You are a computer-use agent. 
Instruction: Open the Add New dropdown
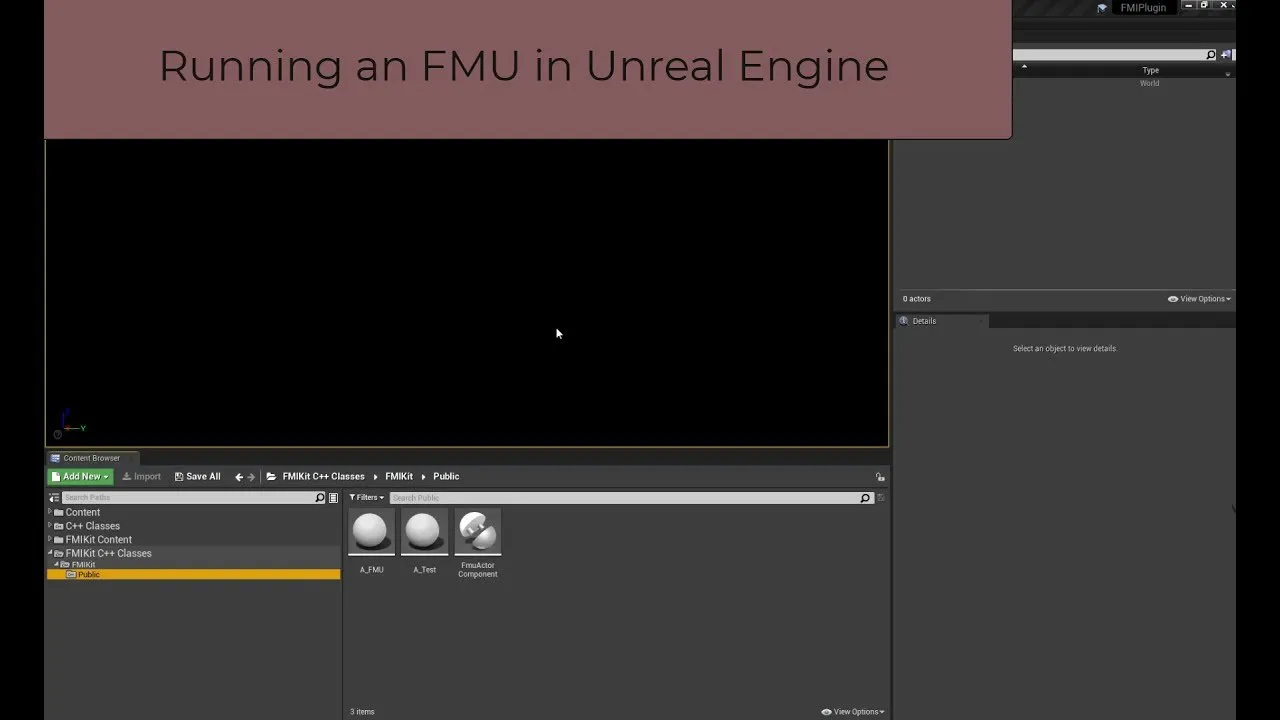tap(80, 477)
